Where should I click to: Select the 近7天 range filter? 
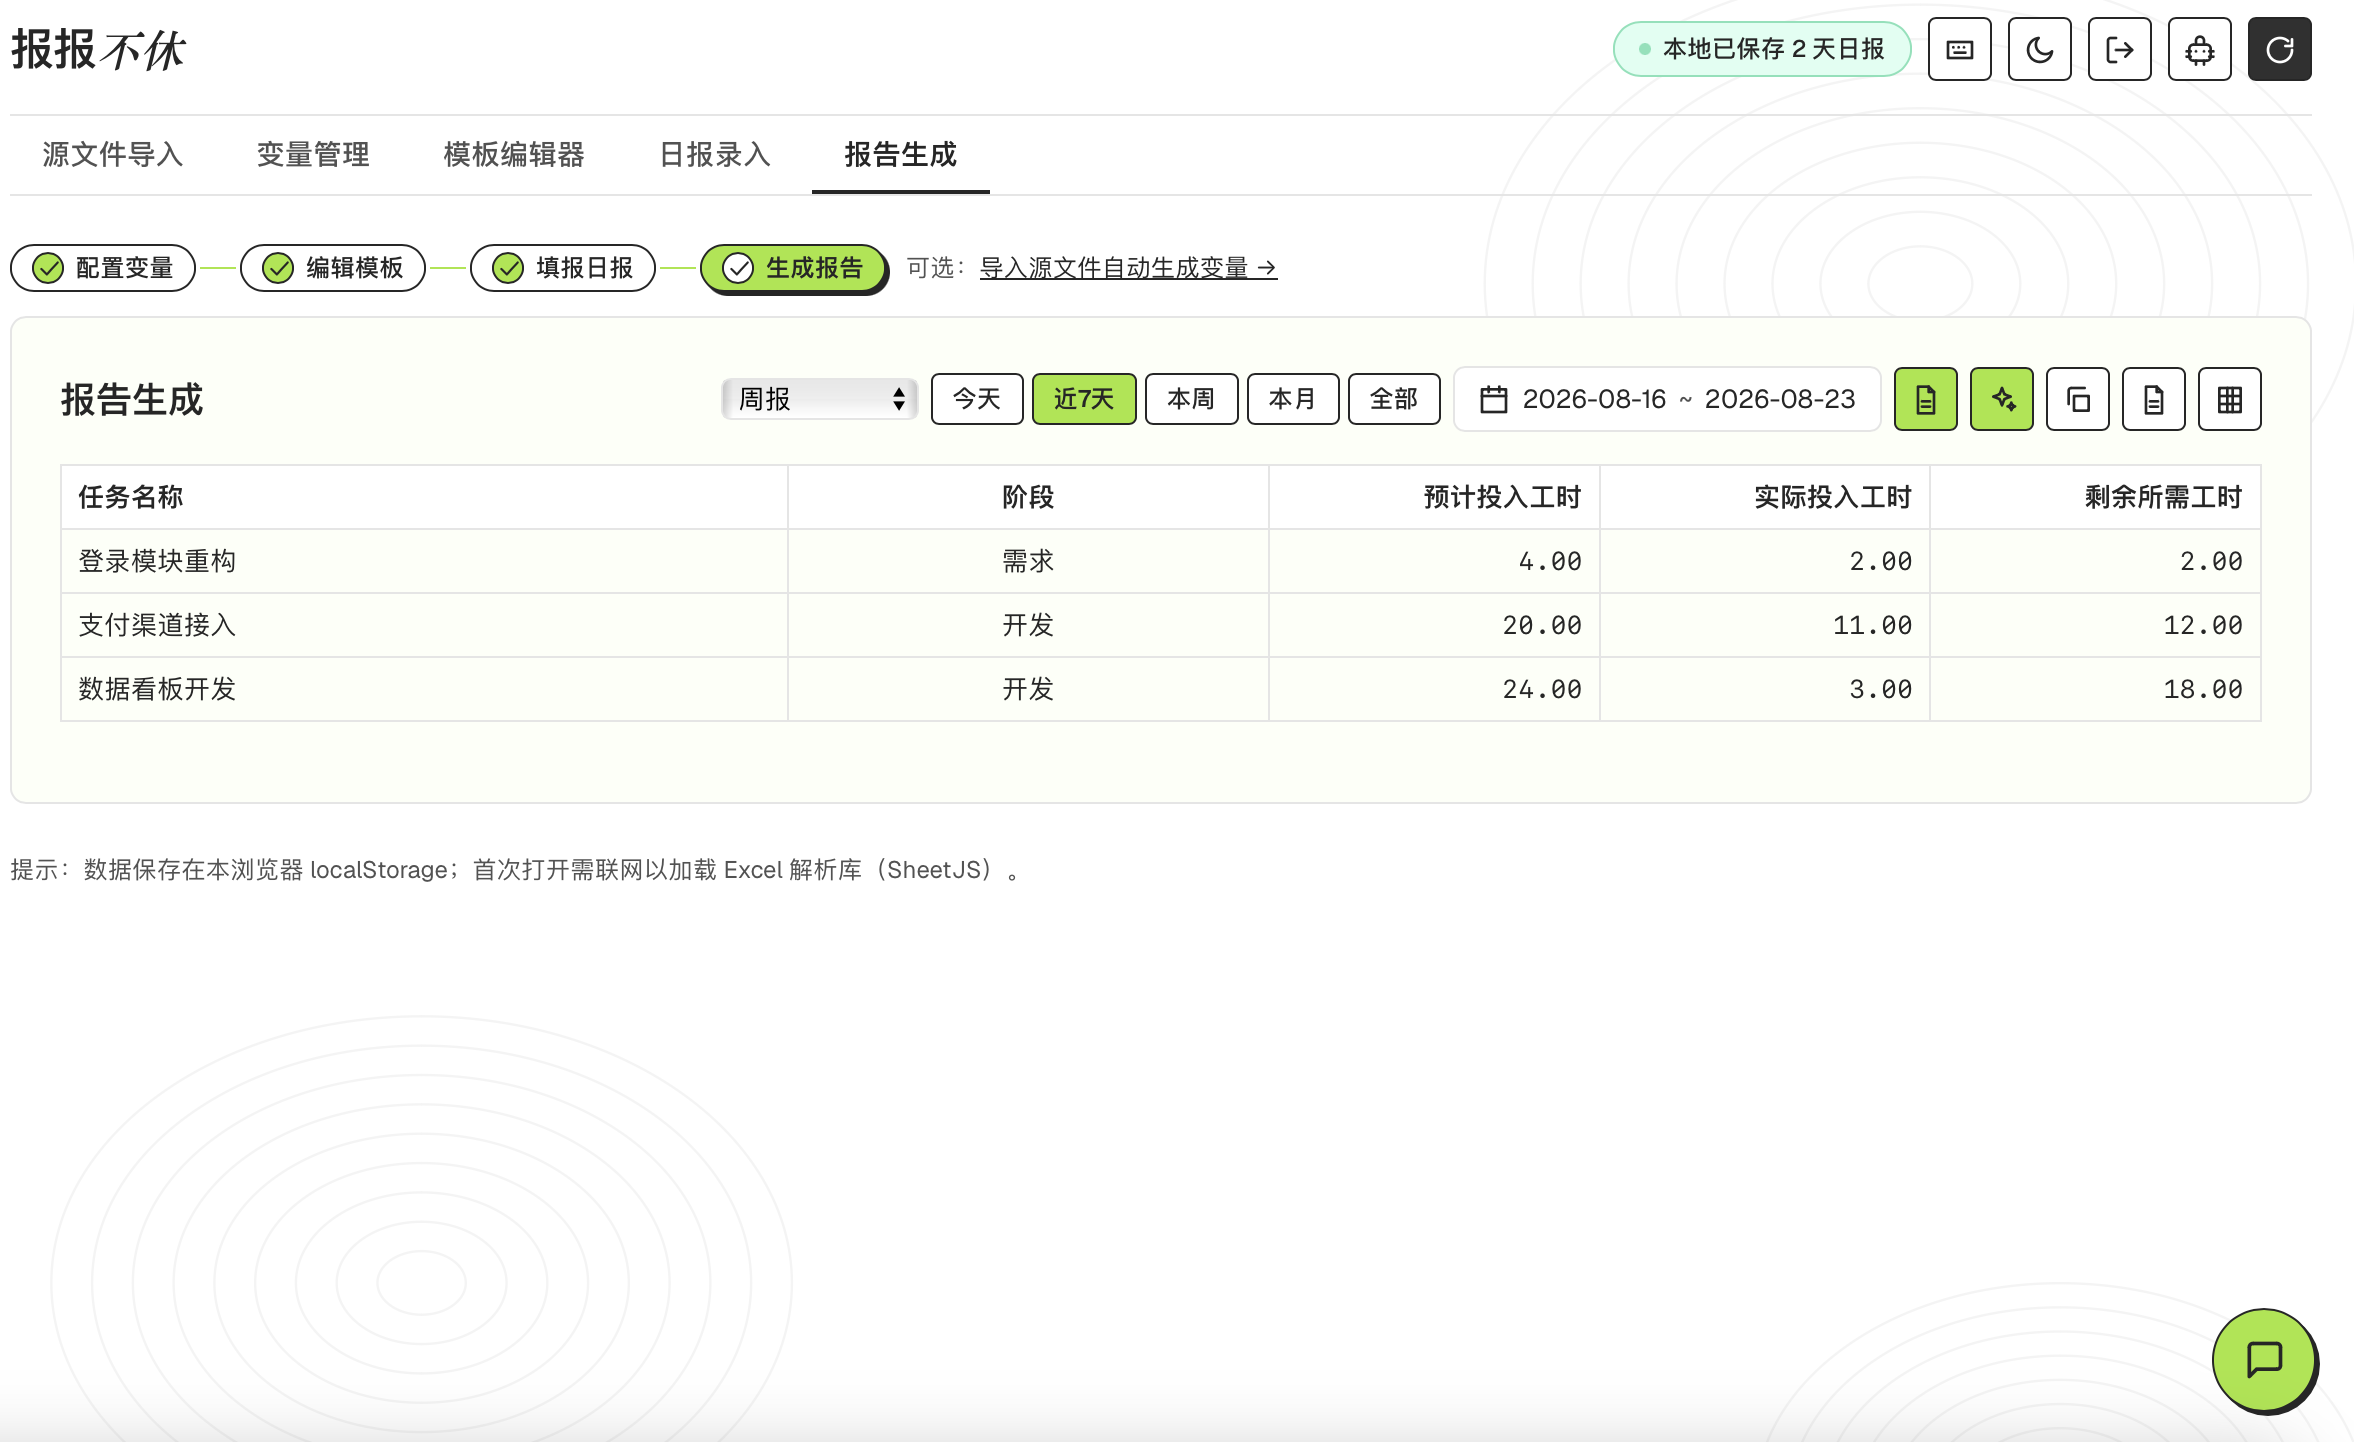click(1084, 399)
